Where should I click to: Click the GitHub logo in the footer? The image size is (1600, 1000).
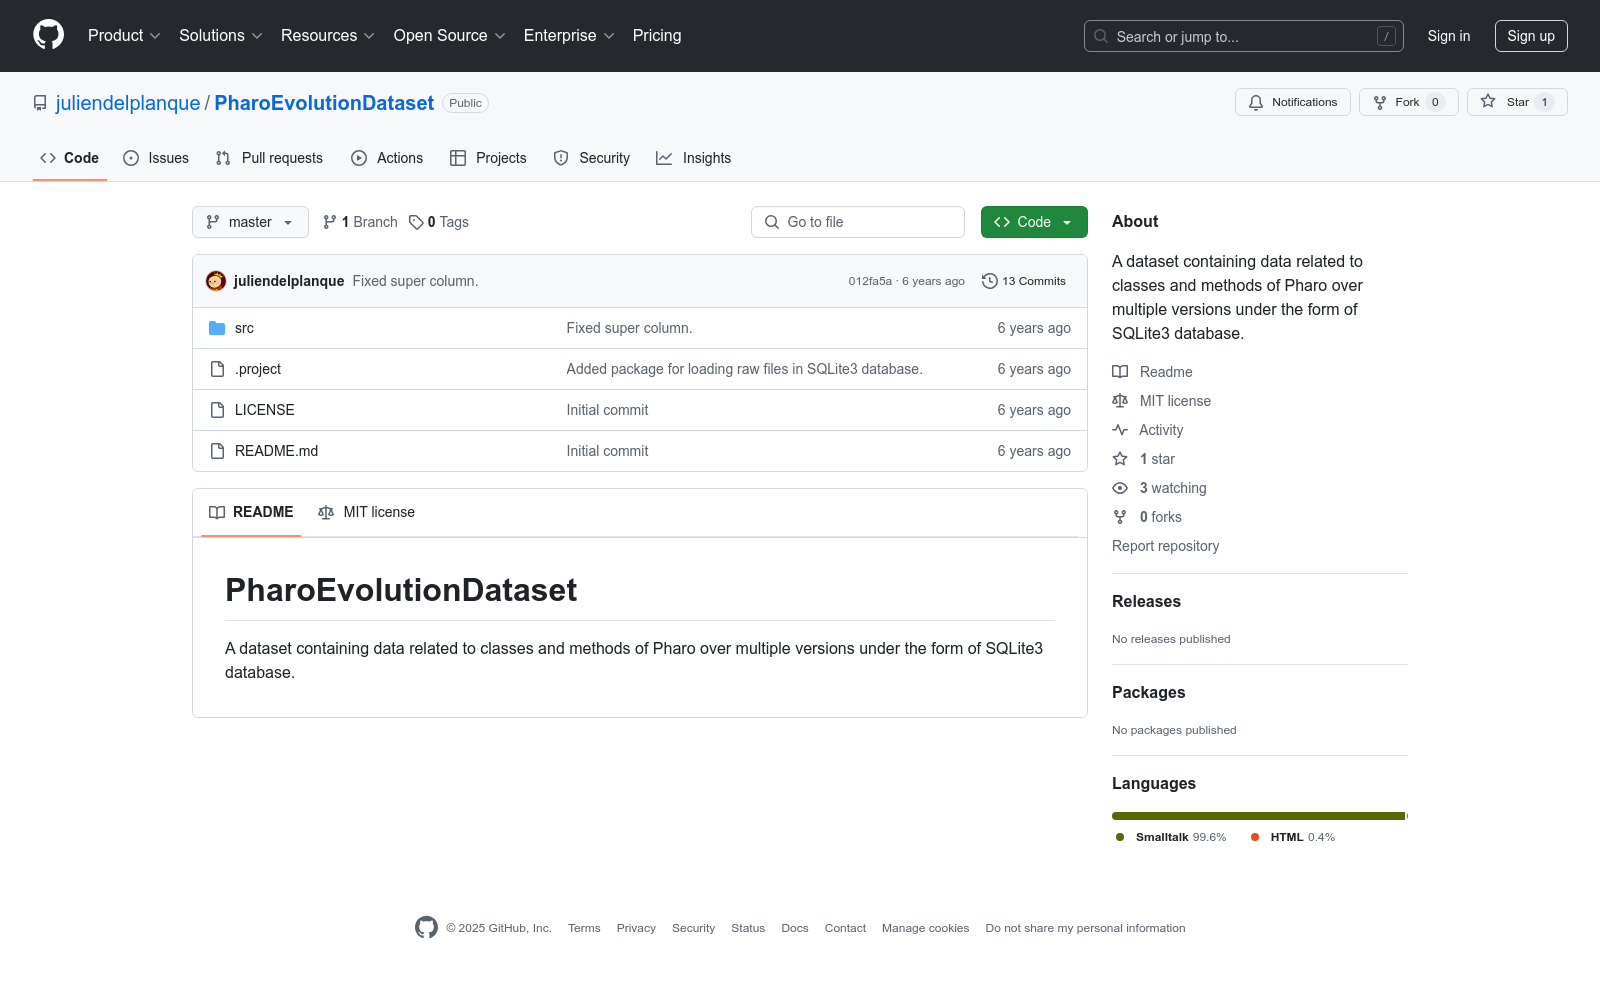pyautogui.click(x=427, y=928)
